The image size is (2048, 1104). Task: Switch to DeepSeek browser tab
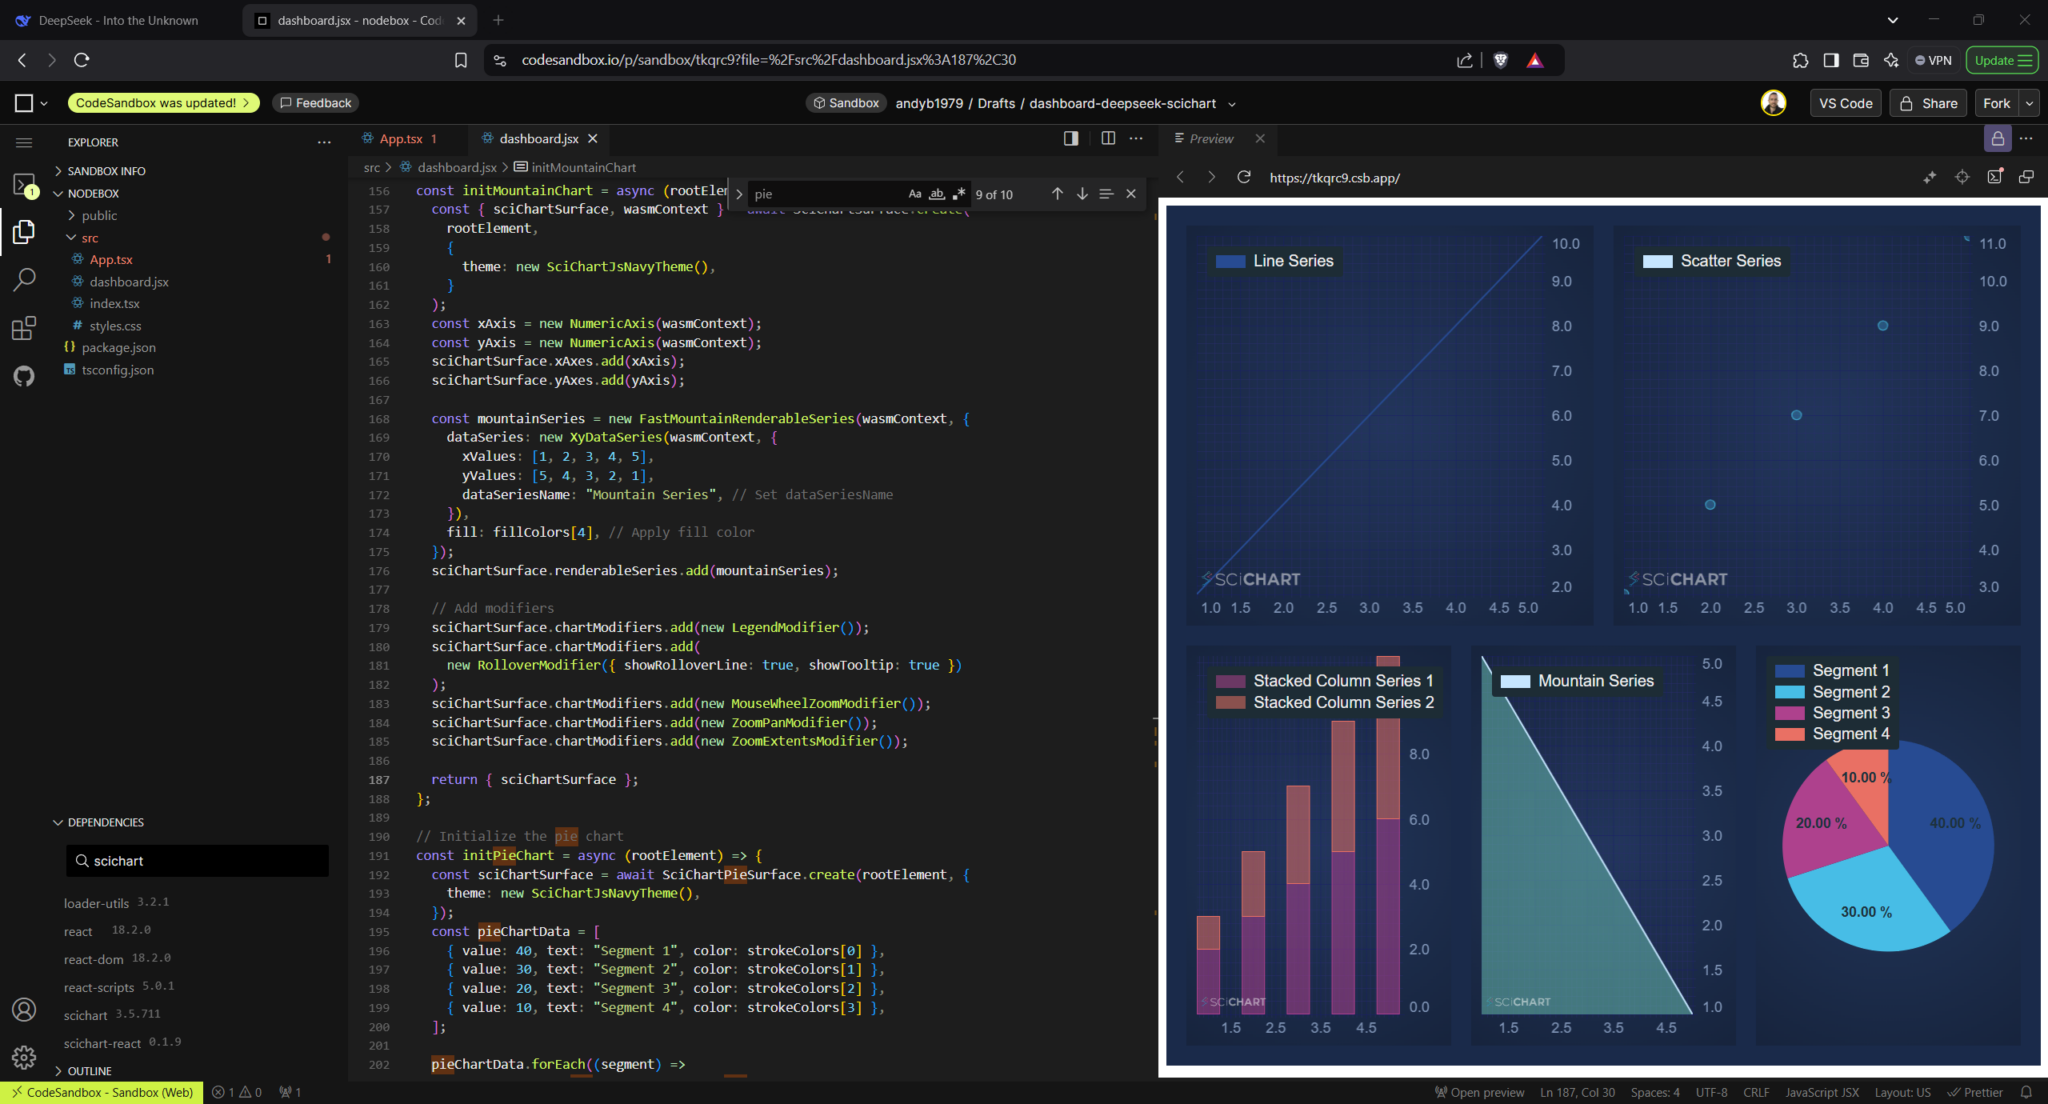[x=116, y=20]
